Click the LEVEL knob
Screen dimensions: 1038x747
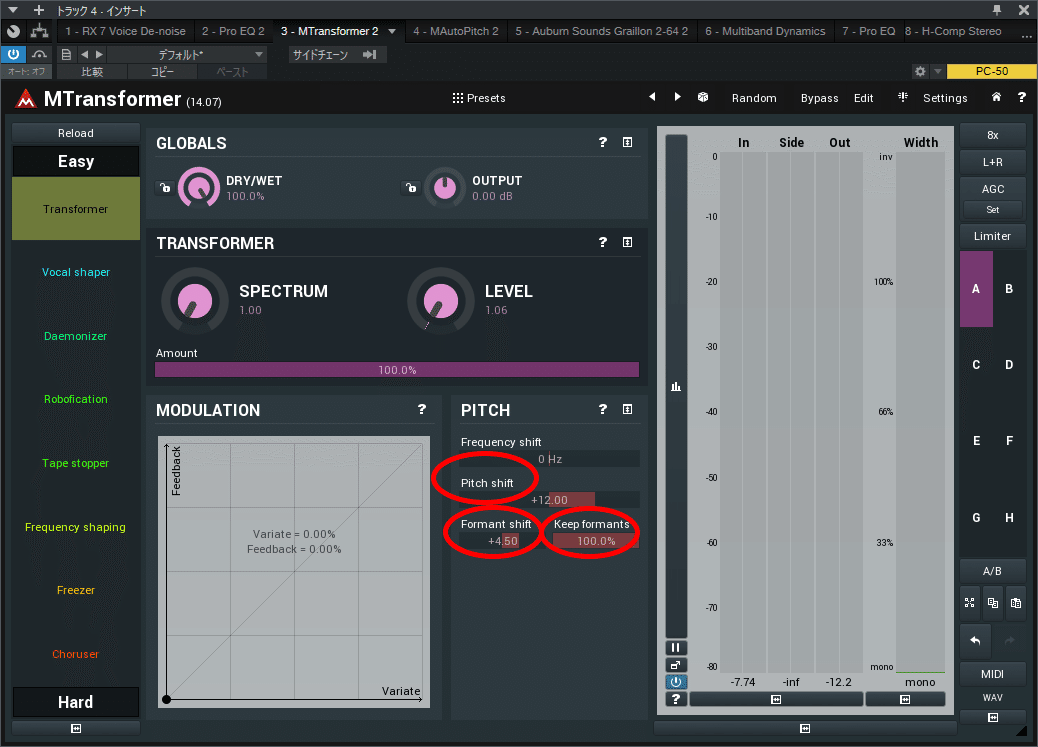[441, 300]
